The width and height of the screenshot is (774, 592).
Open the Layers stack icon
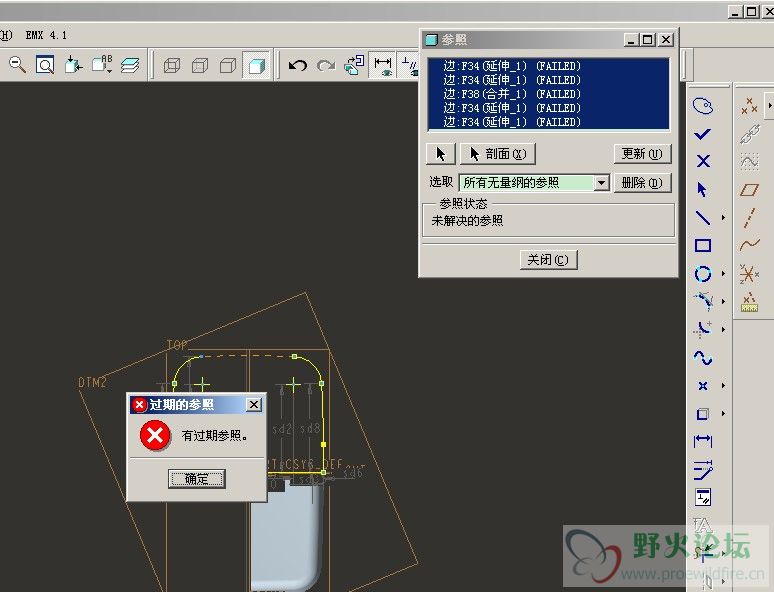coord(130,65)
